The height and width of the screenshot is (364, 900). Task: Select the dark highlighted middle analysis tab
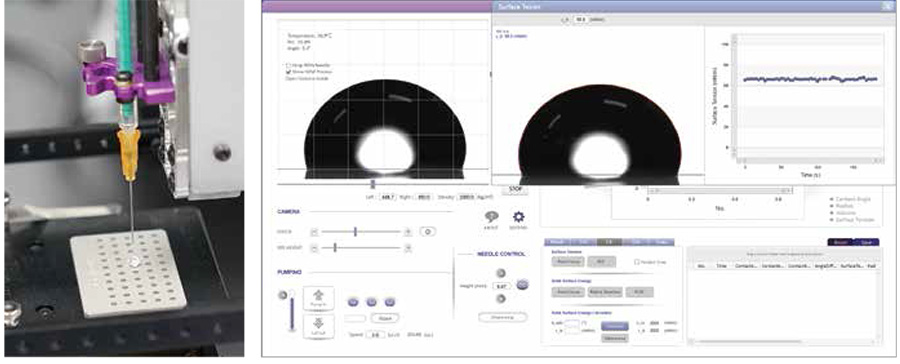click(610, 242)
